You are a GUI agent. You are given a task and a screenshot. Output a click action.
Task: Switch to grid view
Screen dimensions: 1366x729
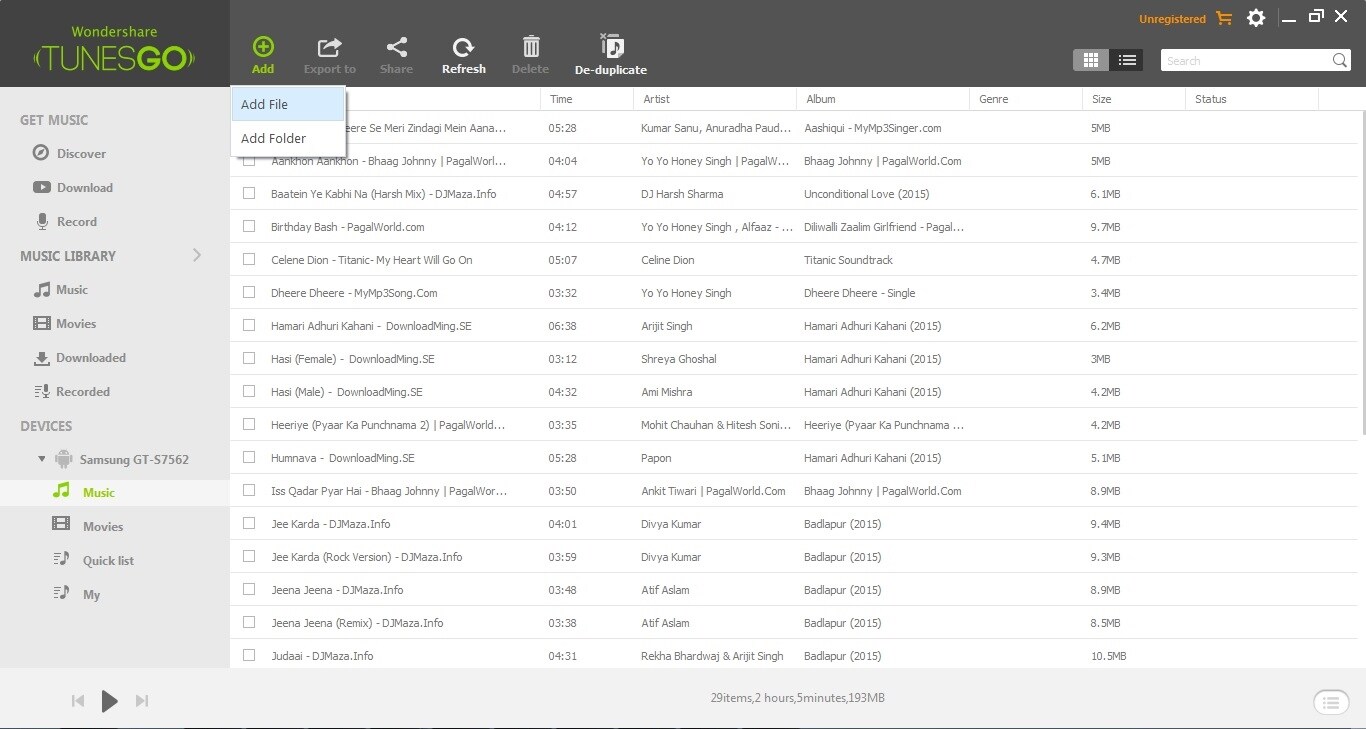pos(1091,60)
